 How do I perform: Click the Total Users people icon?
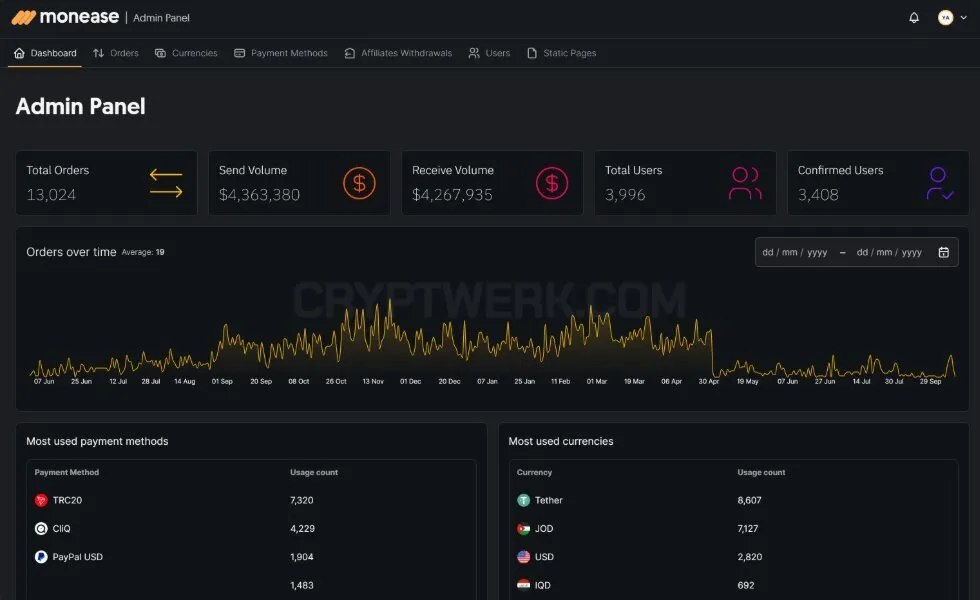[x=745, y=183]
